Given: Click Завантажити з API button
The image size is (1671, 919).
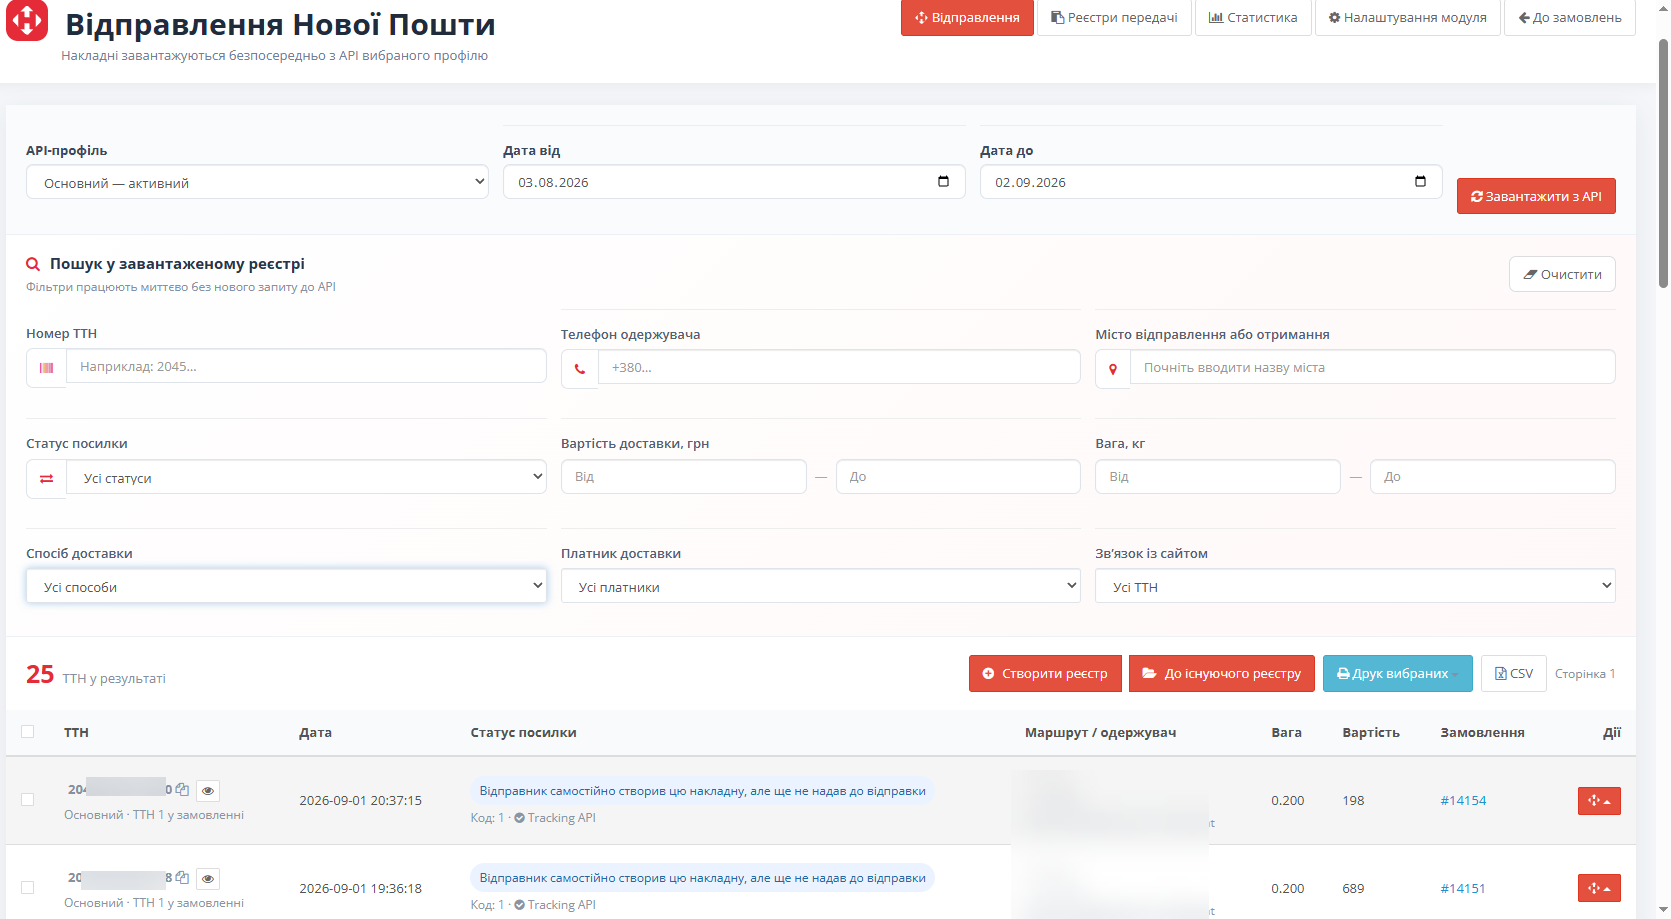Looking at the screenshot, I should pos(1536,196).
